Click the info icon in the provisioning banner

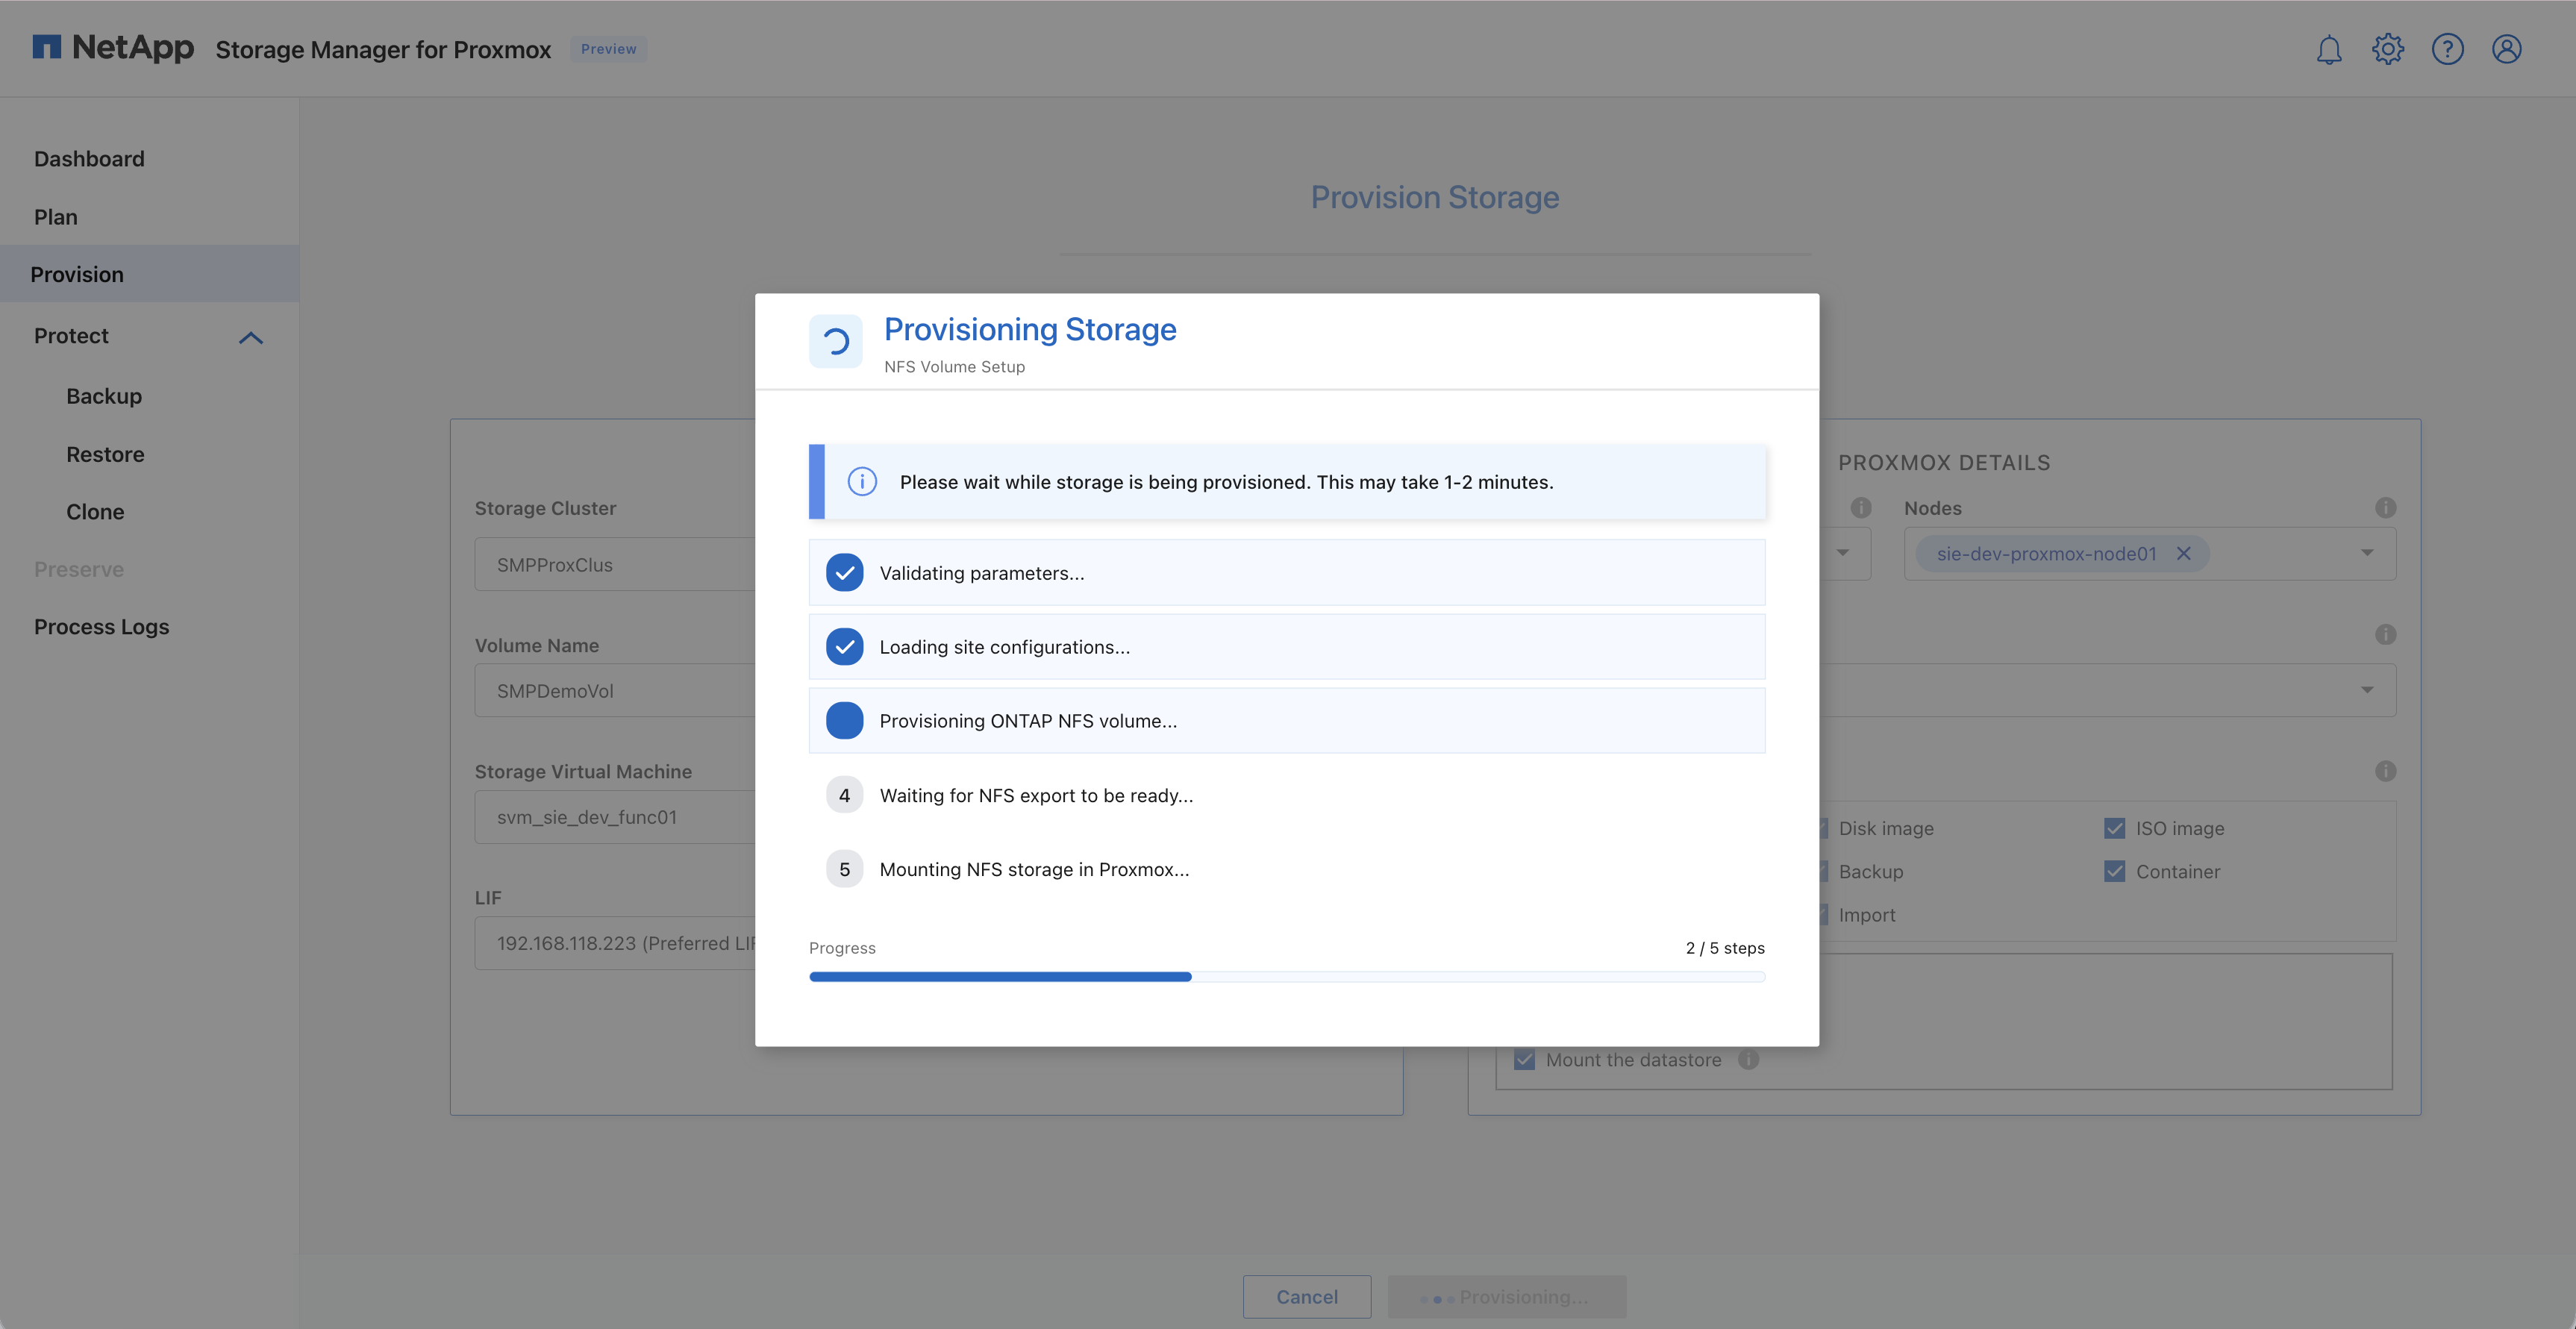pos(862,481)
